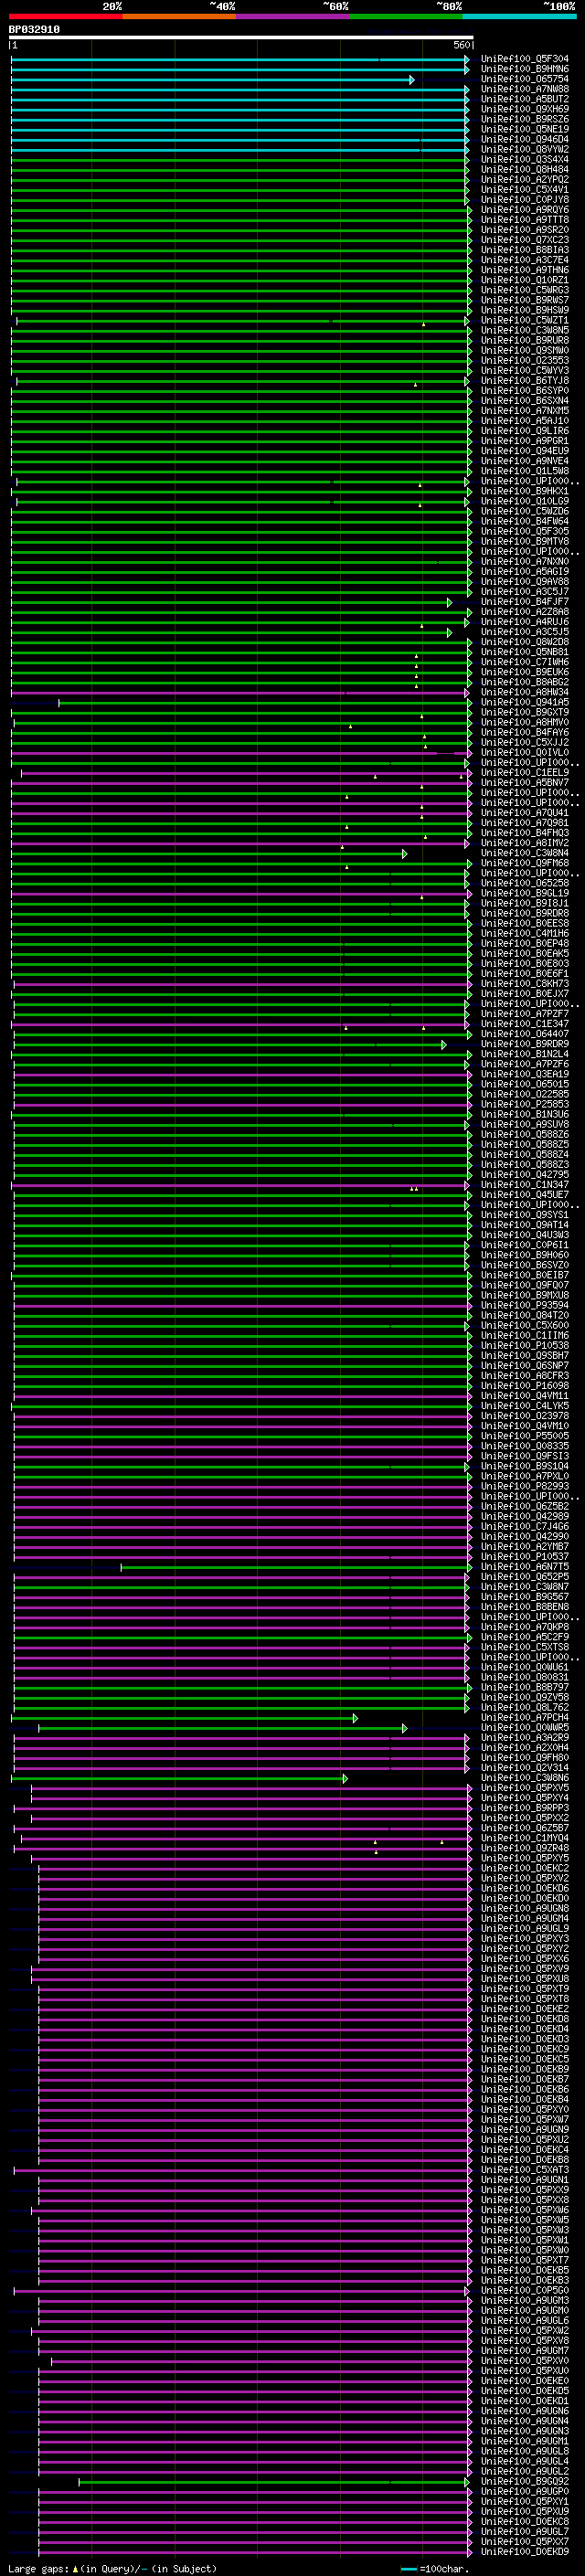Select the UniRef100_Q42795 label
585x2576 pixels.
525,1174
